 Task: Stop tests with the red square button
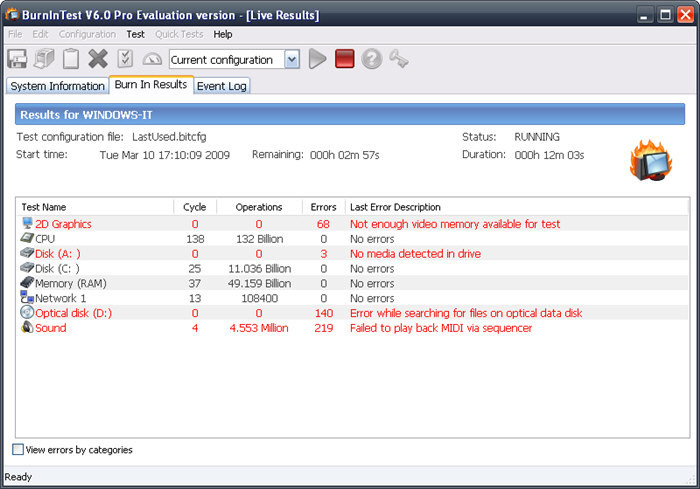tap(345, 59)
